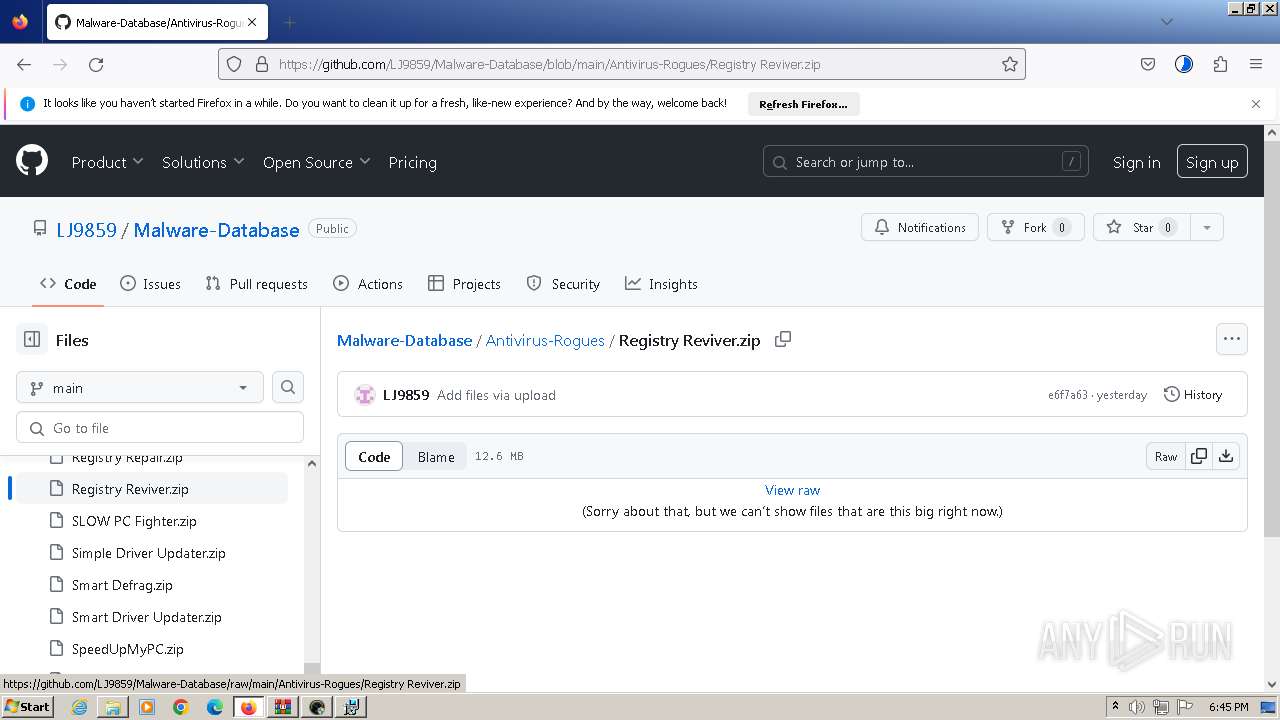Open Projects tab
Viewport: 1280px width, 720px height.
coord(464,284)
